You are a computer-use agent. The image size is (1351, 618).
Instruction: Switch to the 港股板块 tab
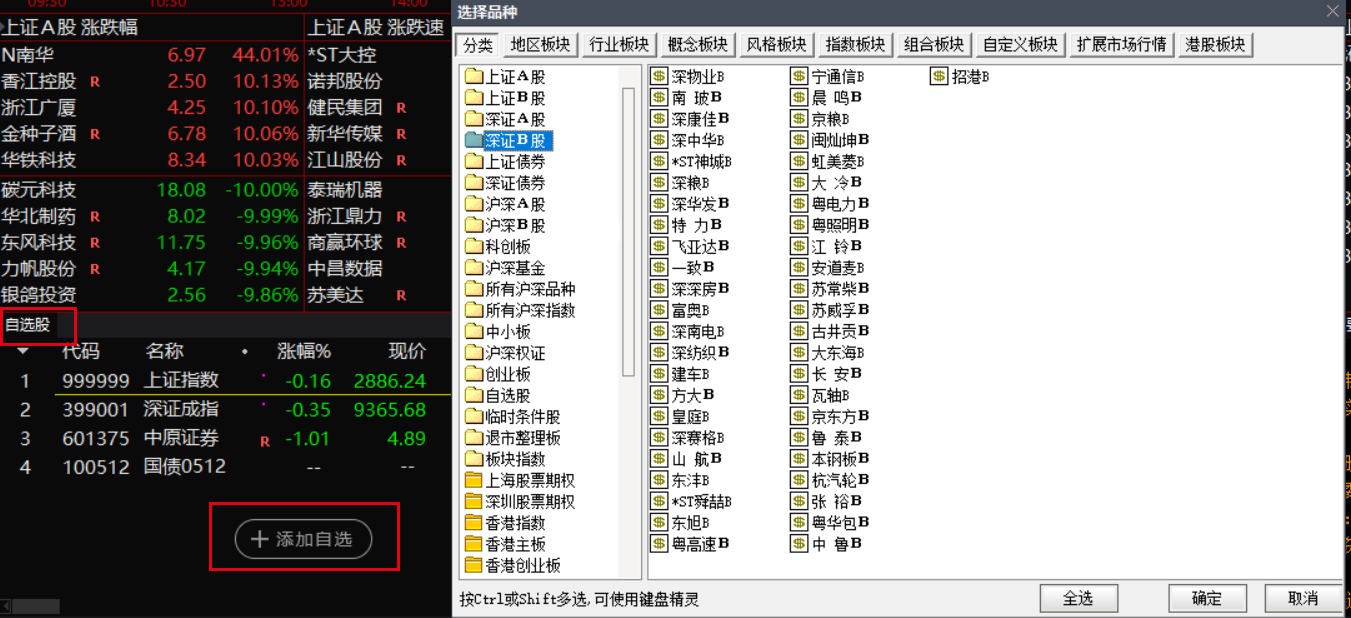[1216, 45]
